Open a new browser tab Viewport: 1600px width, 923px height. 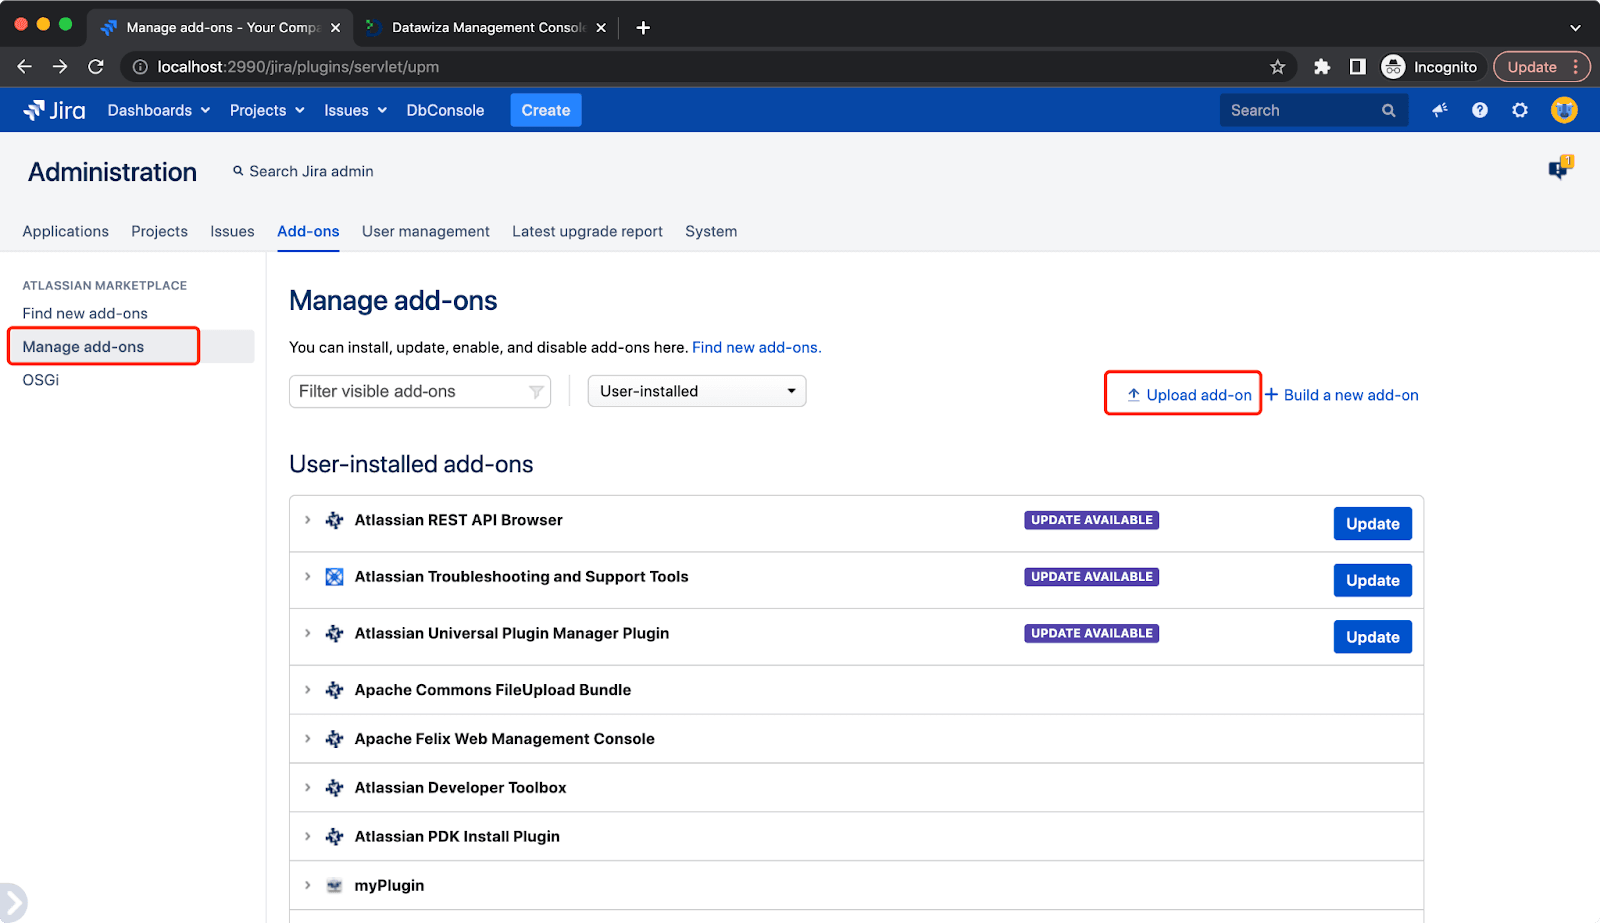643,27
